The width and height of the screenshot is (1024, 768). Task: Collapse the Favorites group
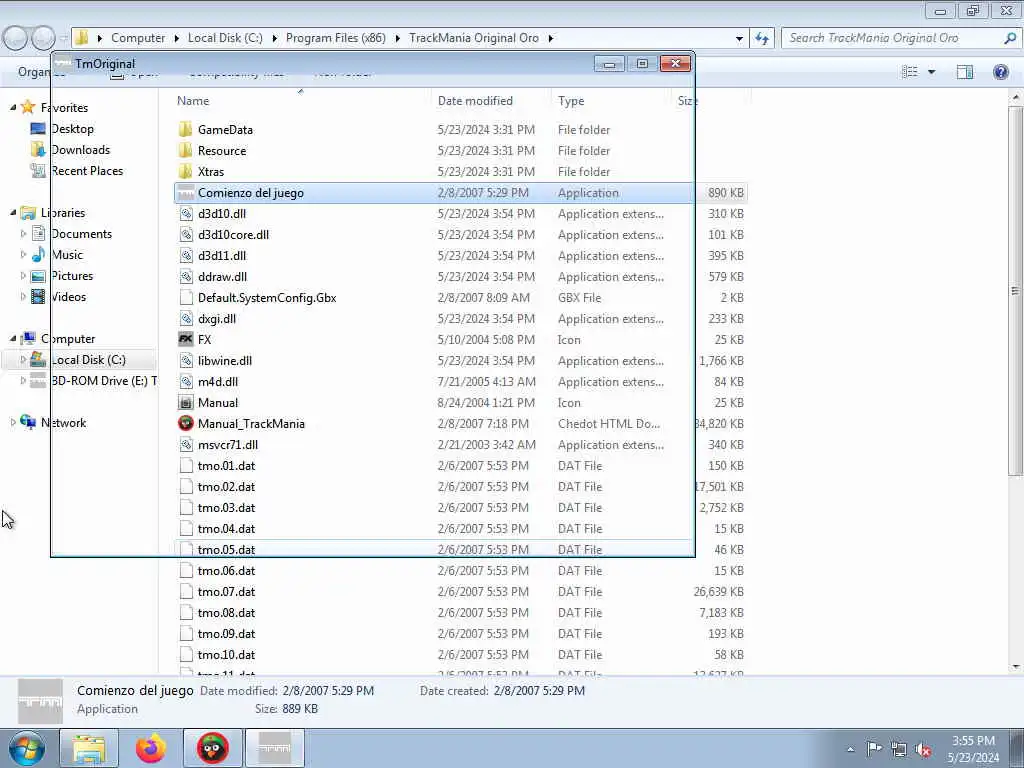click(13, 107)
